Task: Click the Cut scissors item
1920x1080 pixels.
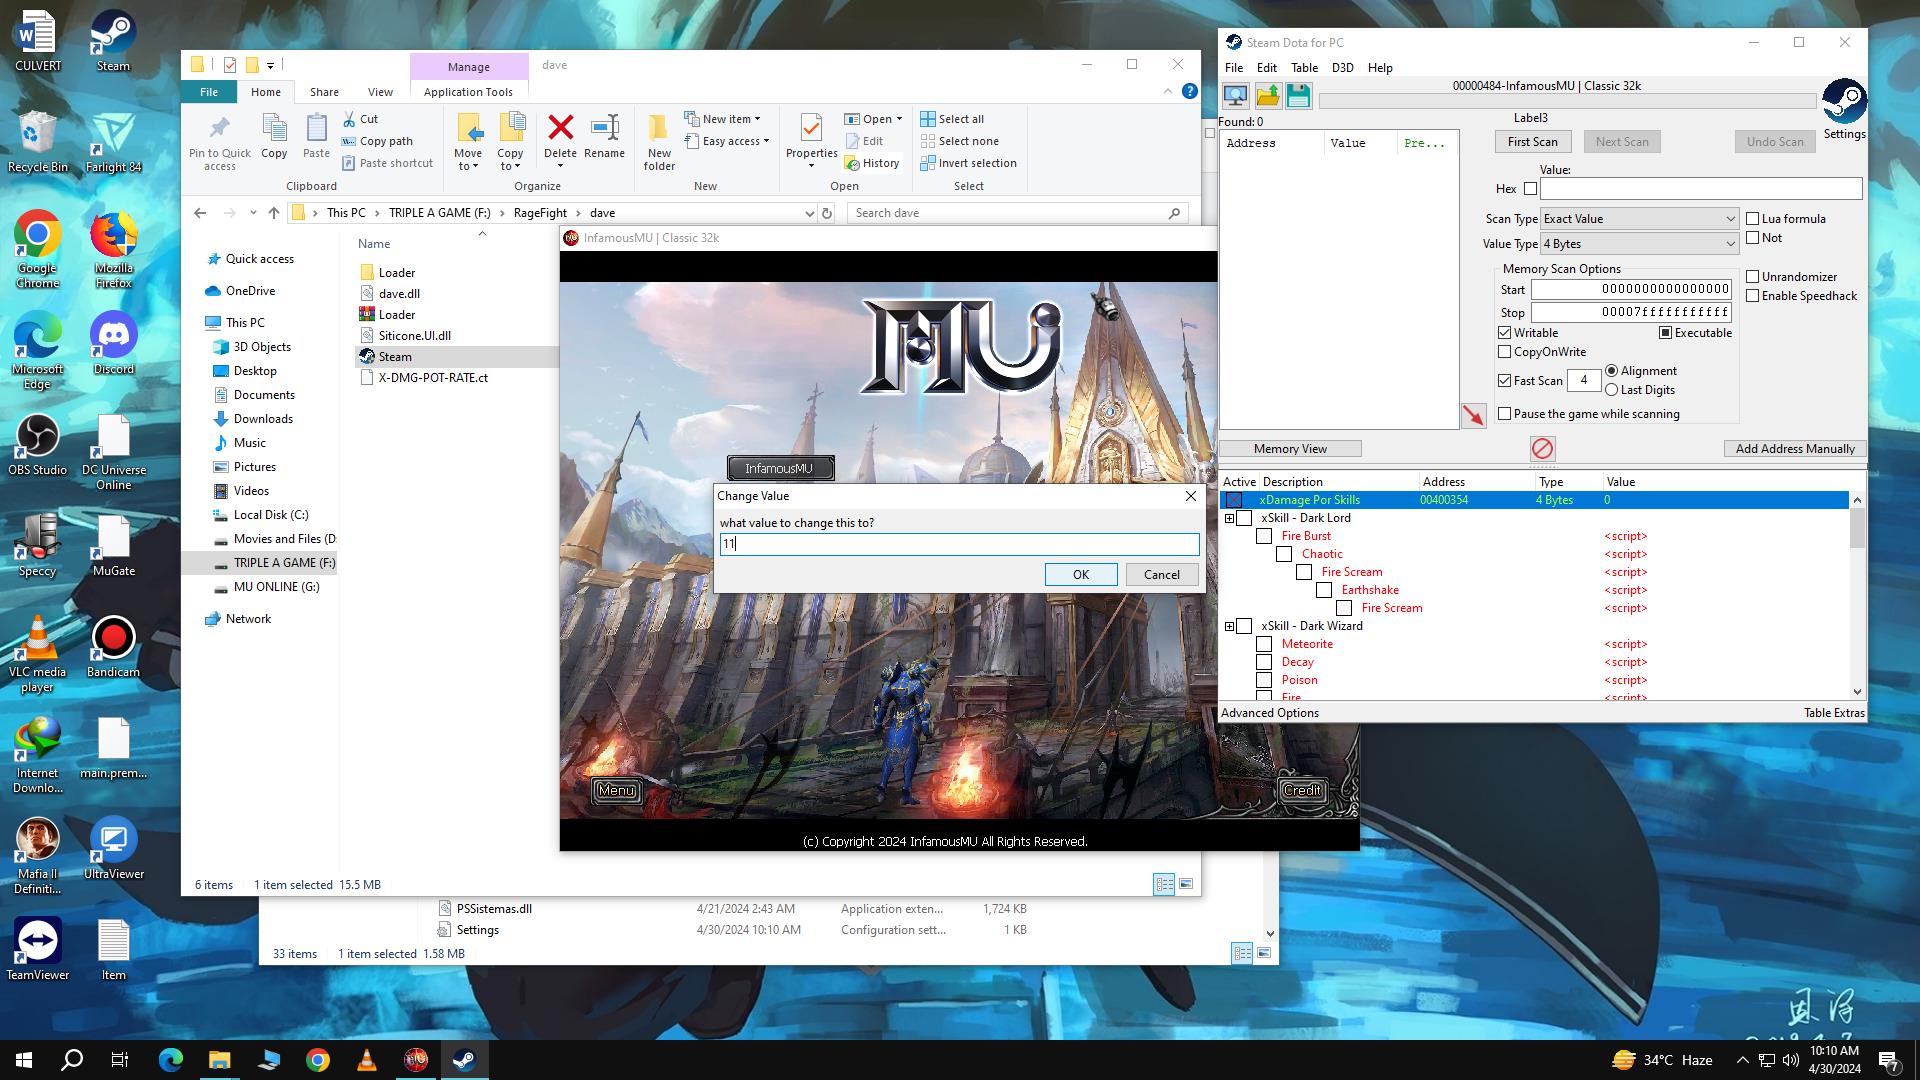Action: coord(360,118)
